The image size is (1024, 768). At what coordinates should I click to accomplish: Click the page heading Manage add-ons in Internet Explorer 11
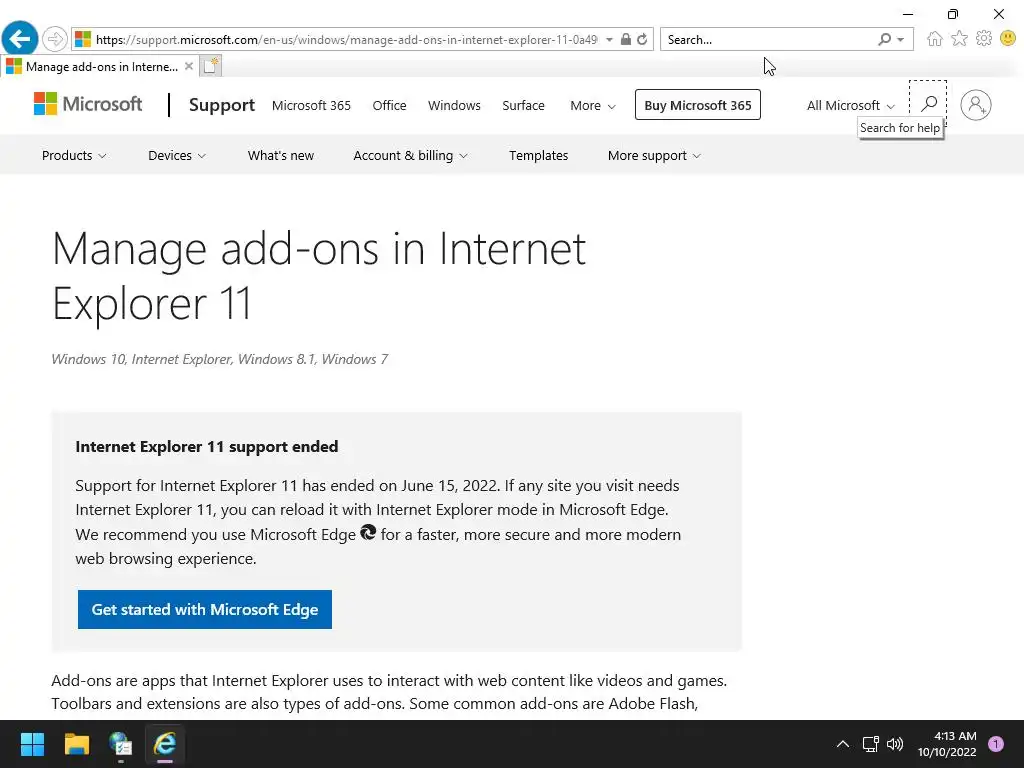[x=319, y=276]
